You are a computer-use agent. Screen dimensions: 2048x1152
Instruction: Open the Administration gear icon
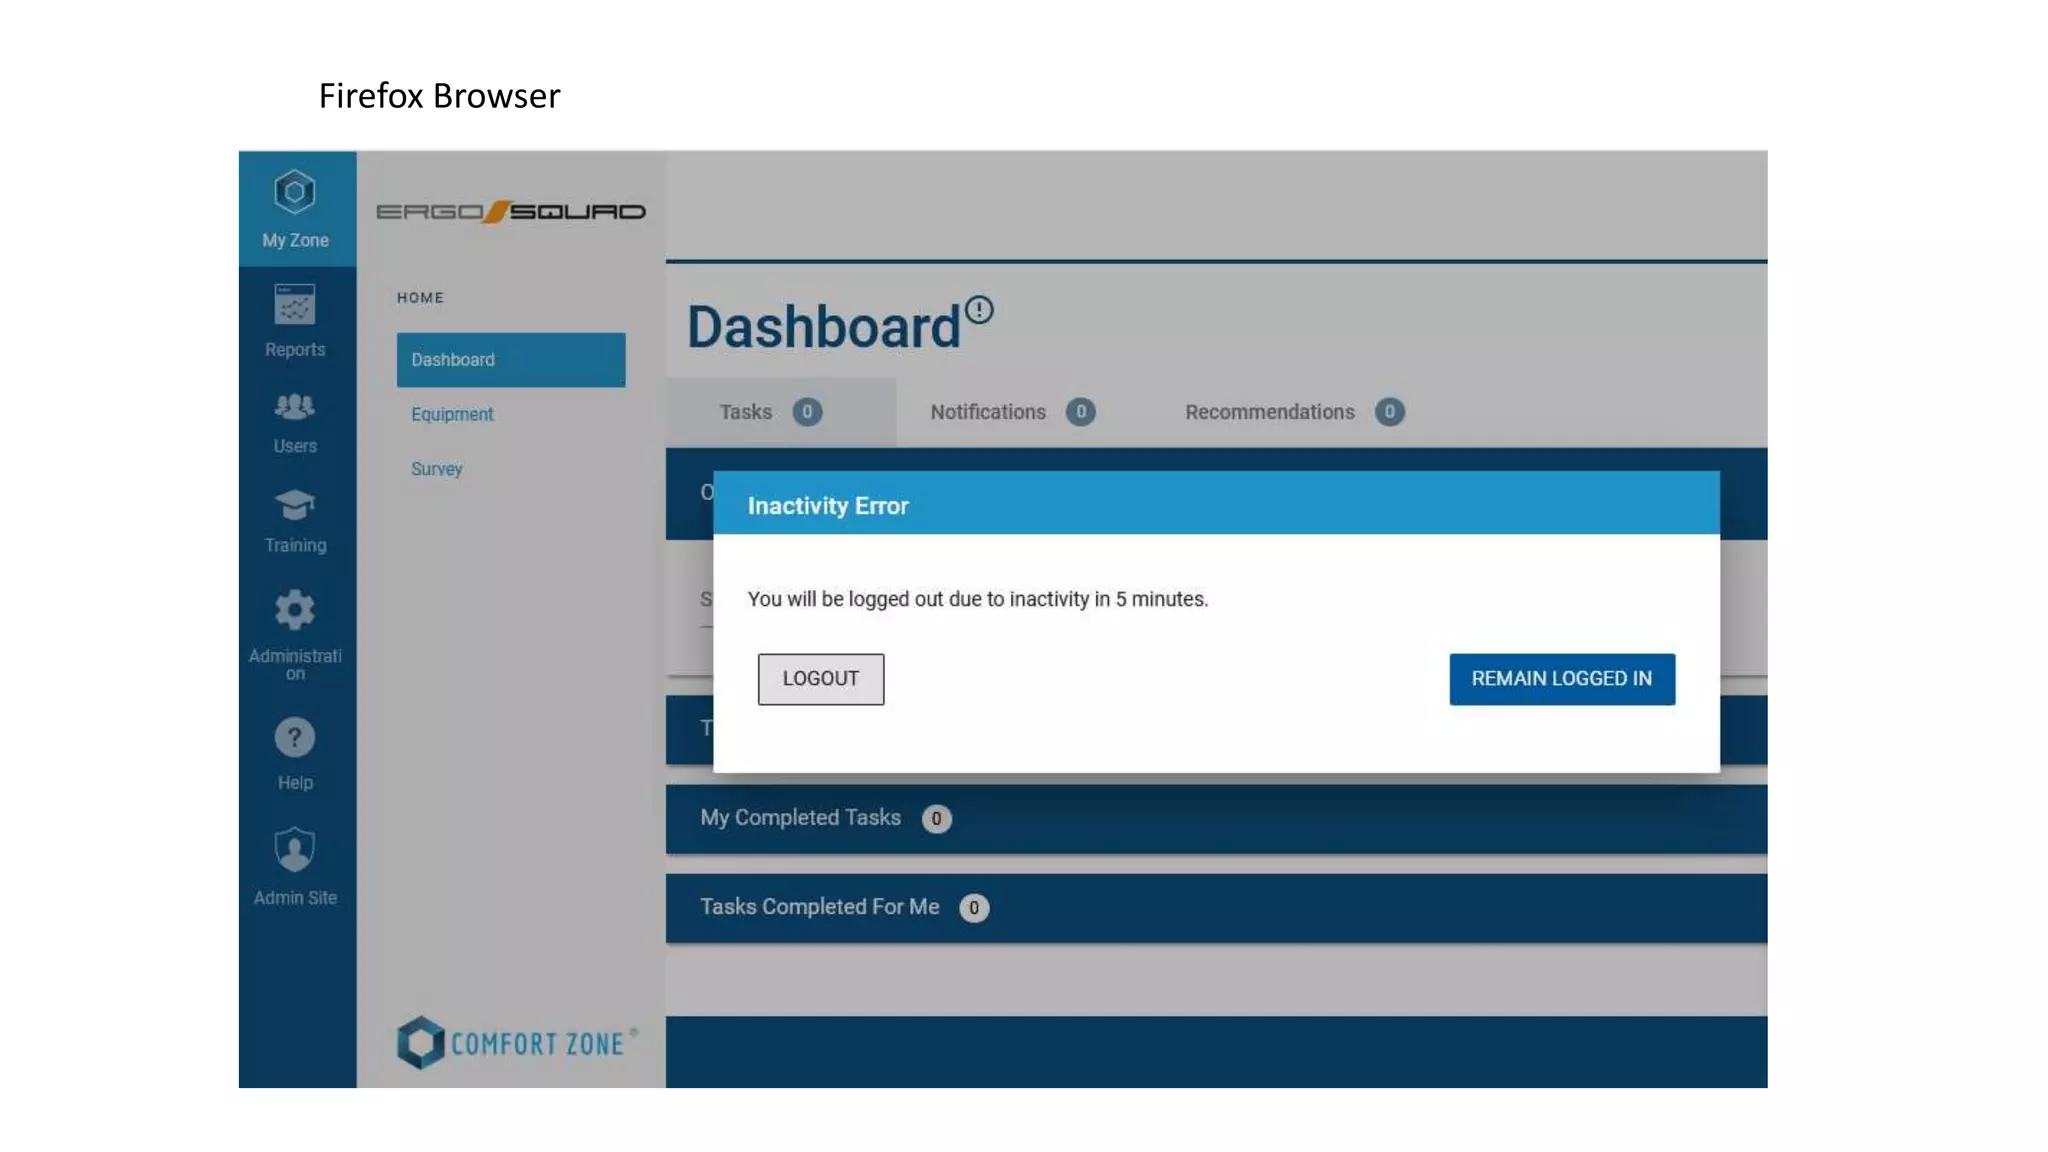click(x=295, y=610)
